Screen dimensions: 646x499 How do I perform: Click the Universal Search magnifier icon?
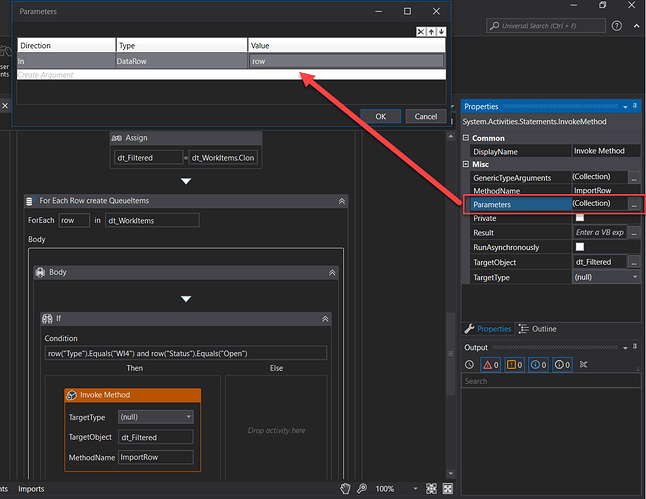pos(494,26)
